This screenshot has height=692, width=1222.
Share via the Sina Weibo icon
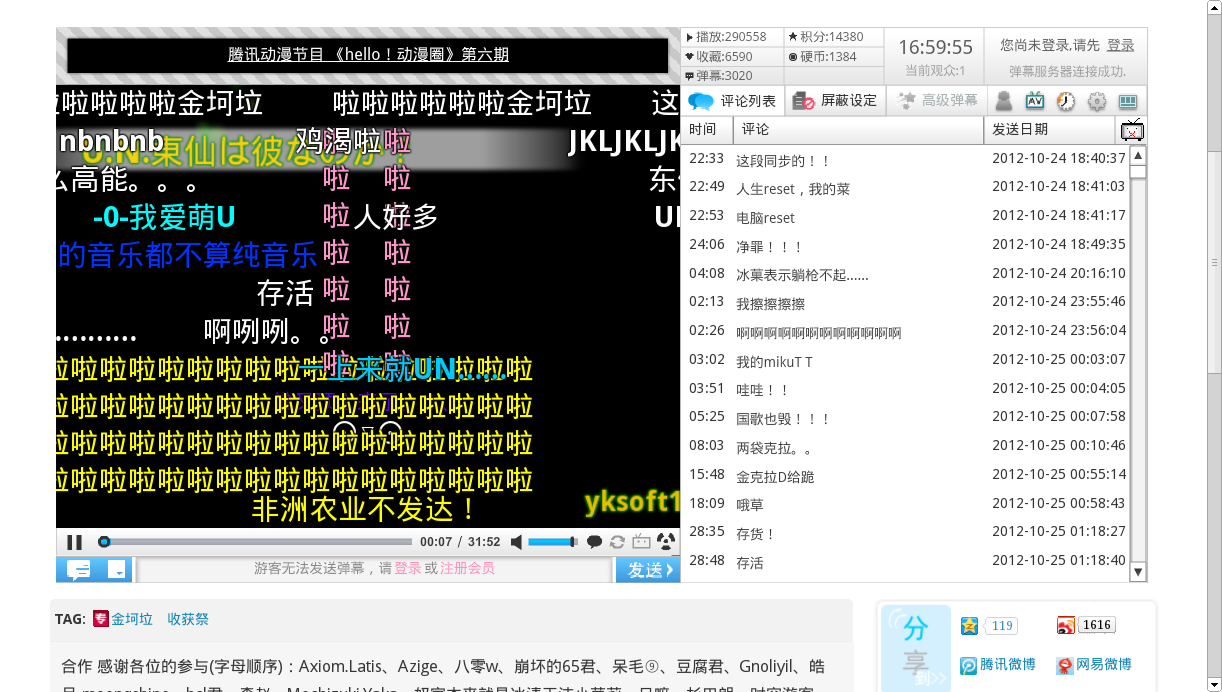pos(1066,626)
